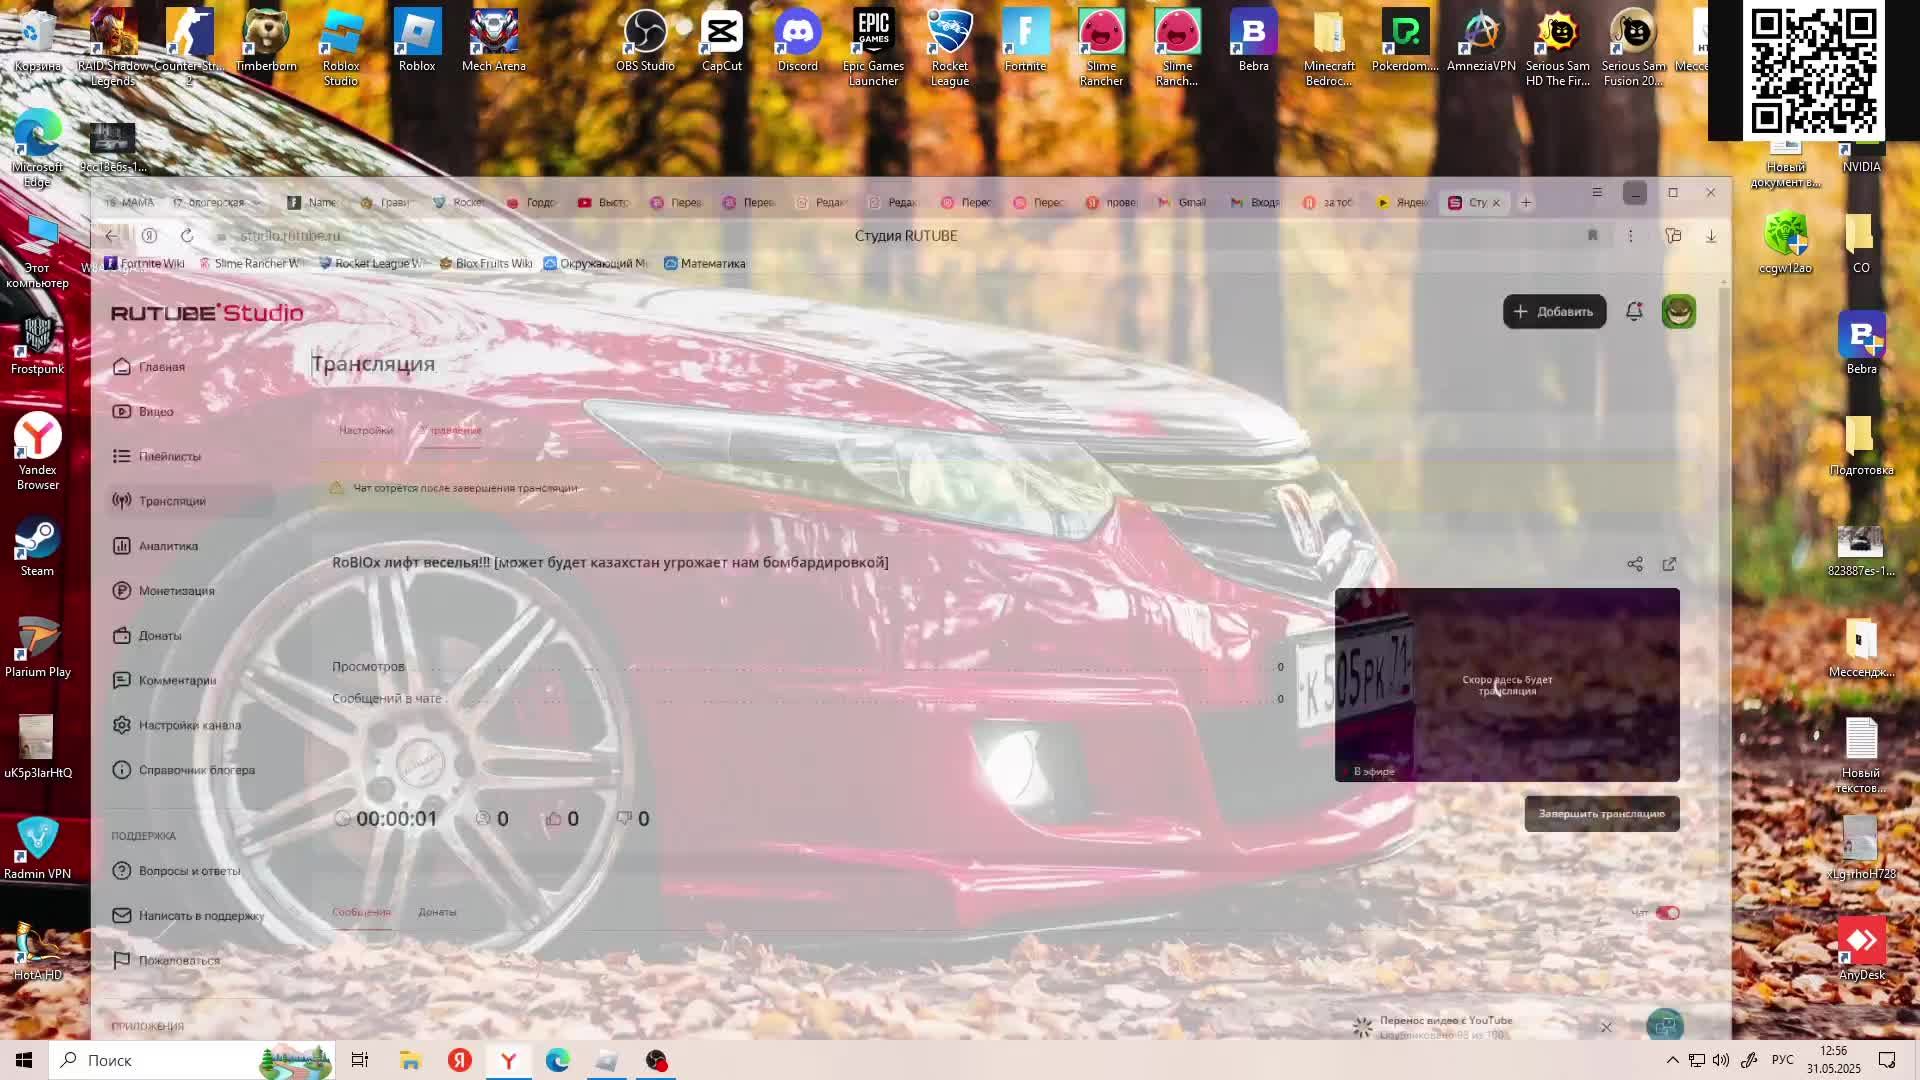
Task: Switch to the Донаты chat tab
Action: click(437, 912)
